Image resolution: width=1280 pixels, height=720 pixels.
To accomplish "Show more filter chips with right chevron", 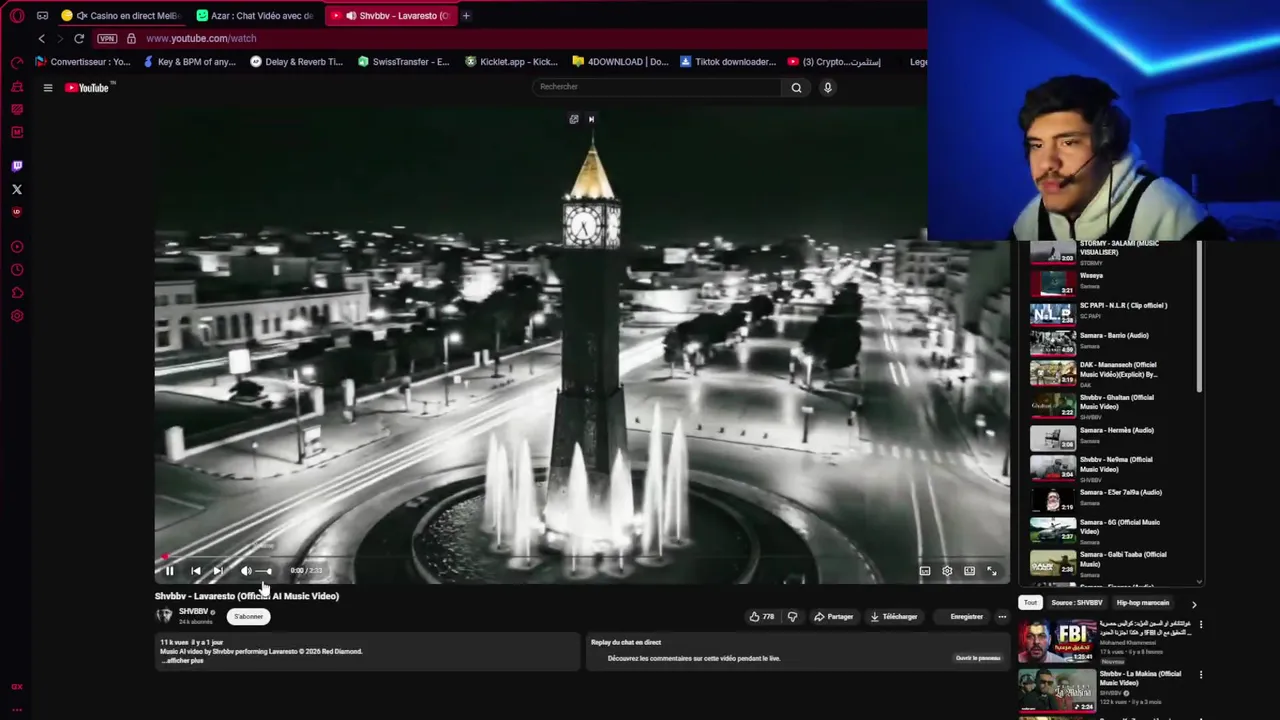I will (1193, 604).
